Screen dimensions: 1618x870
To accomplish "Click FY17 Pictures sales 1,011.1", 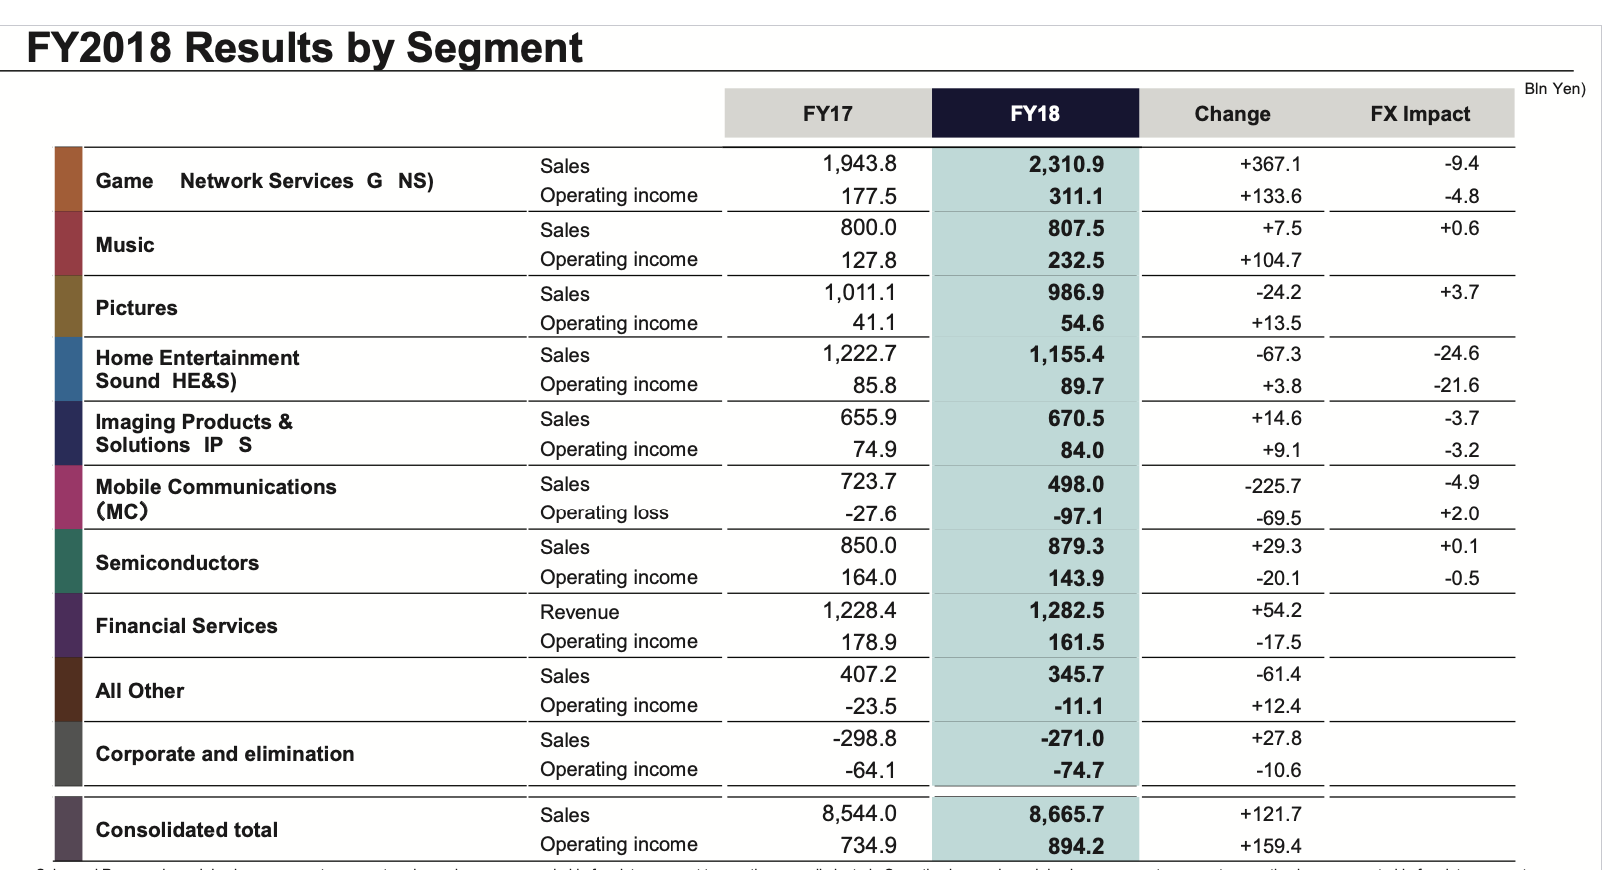I will pos(859,292).
